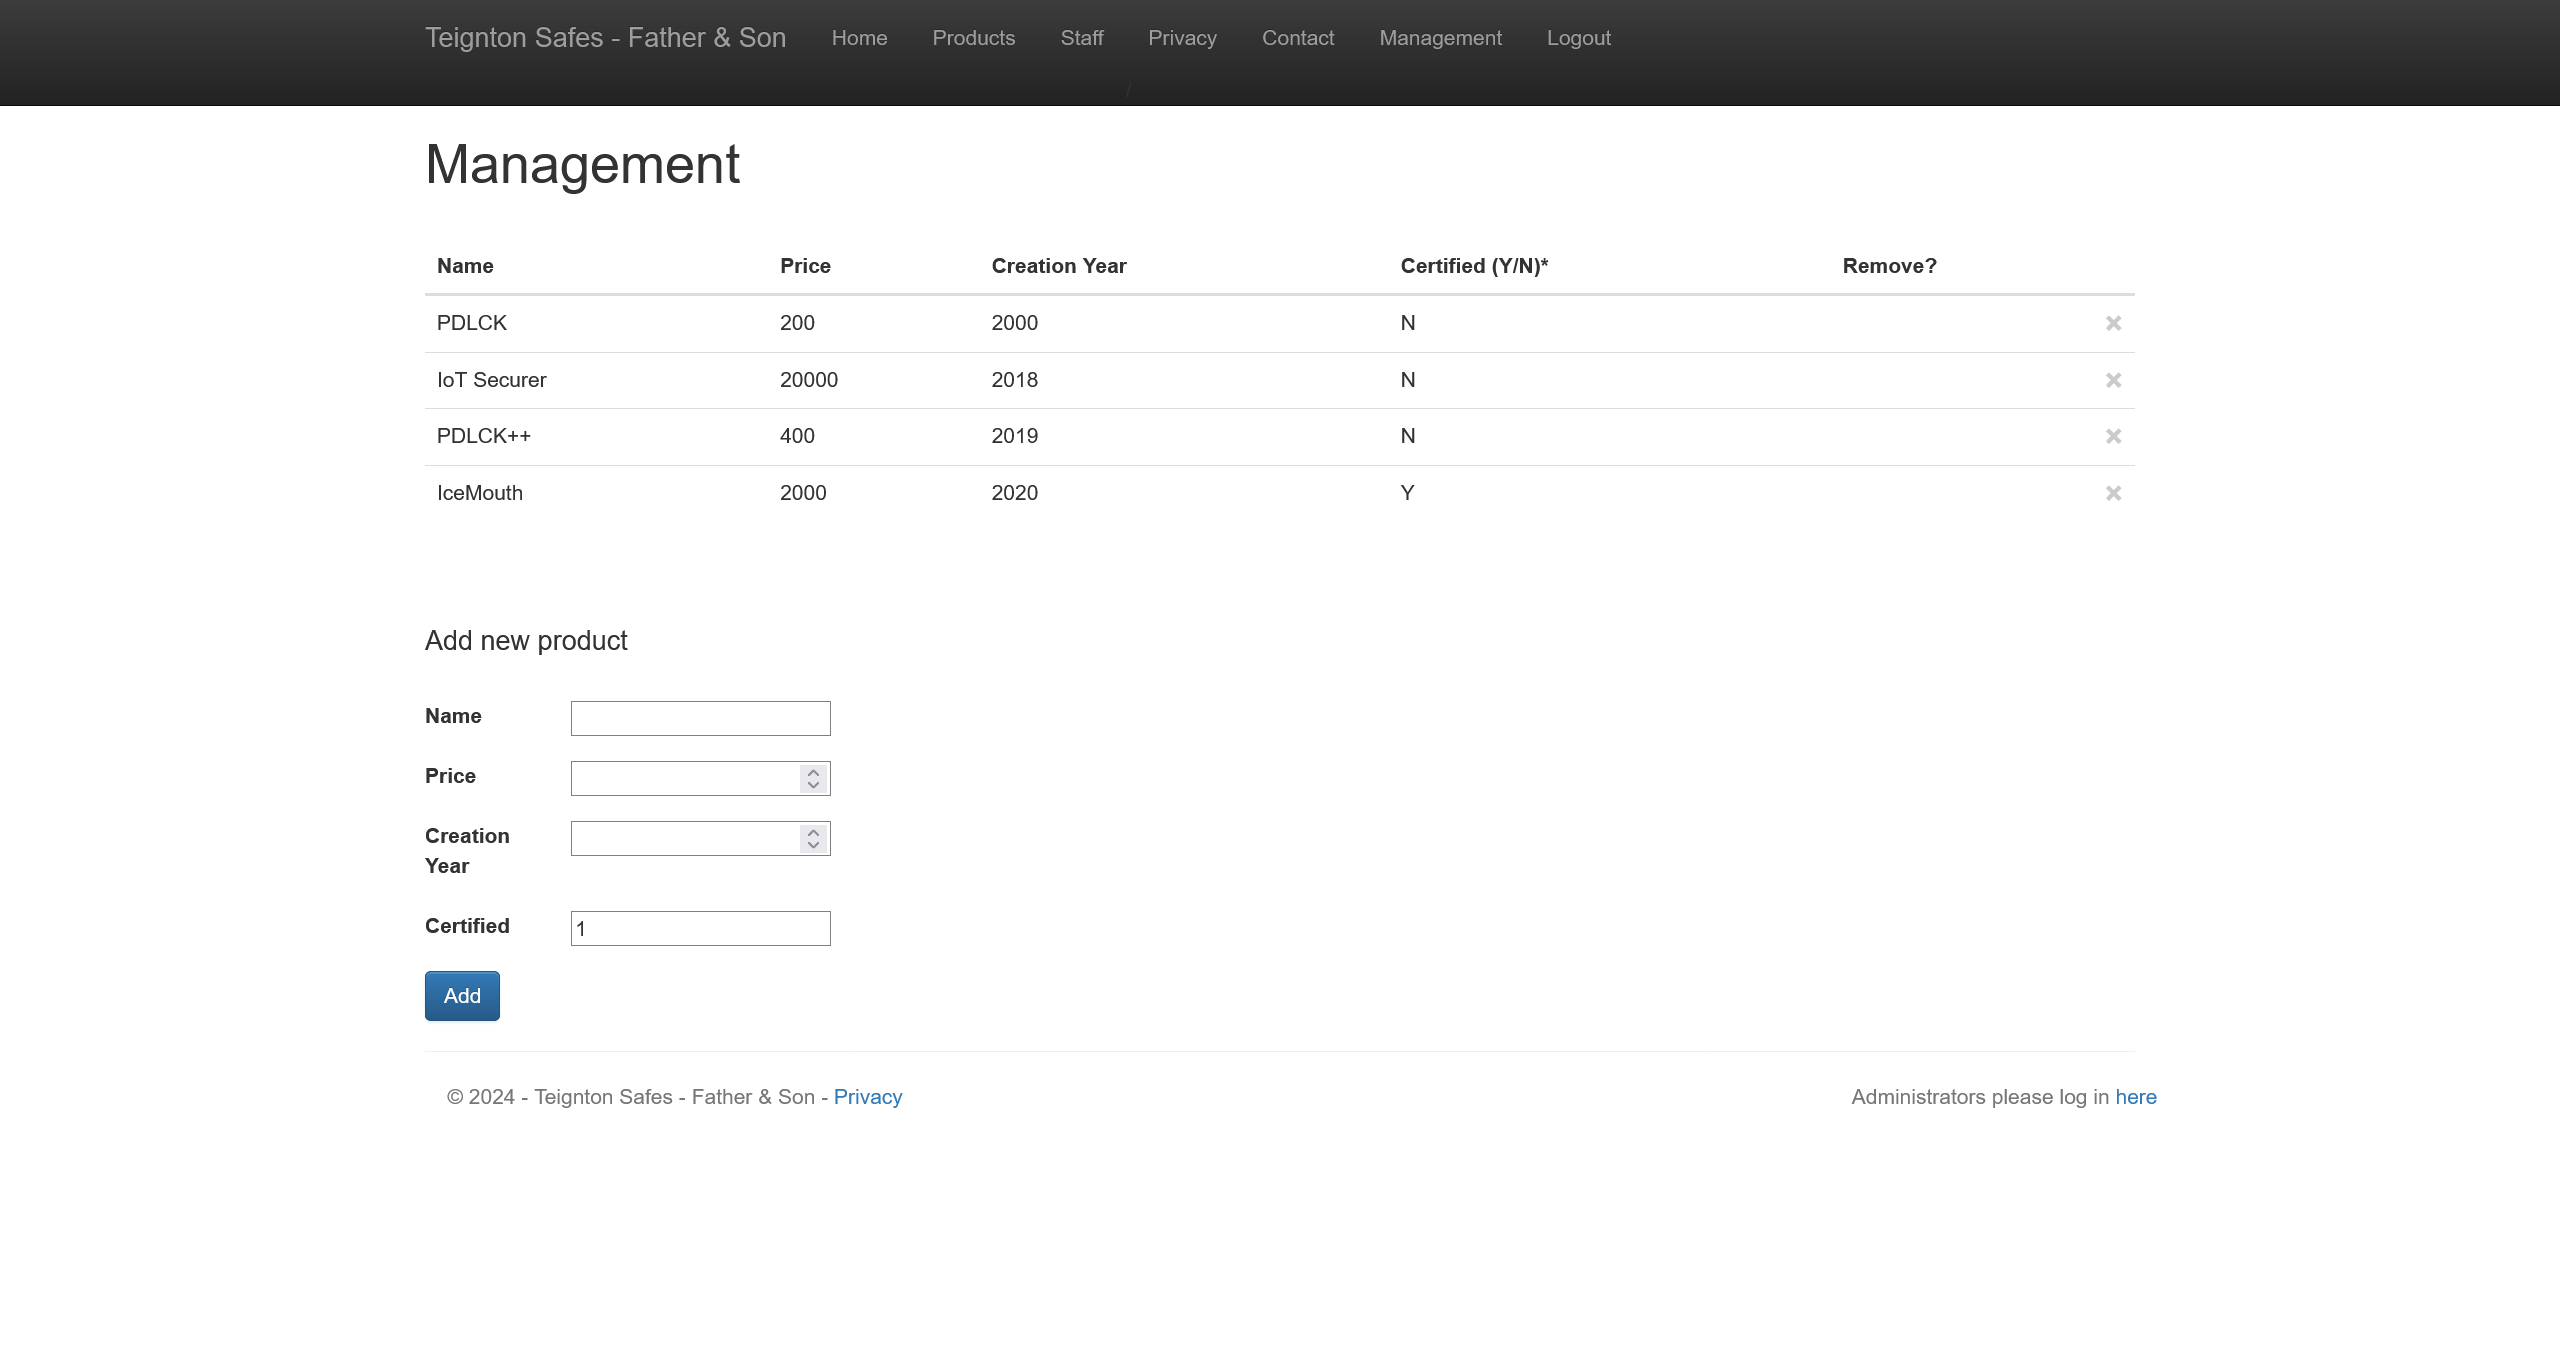The height and width of the screenshot is (1371, 2560).
Task: Click the Add new product heading
Action: click(x=526, y=641)
